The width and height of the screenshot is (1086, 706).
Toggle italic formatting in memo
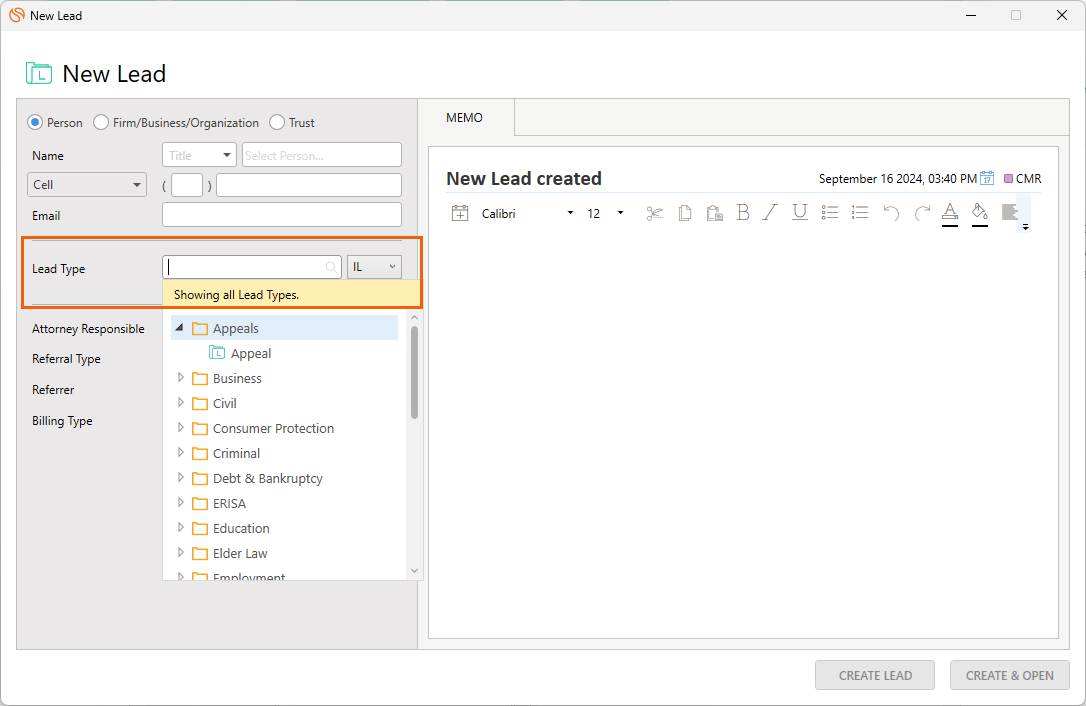770,213
